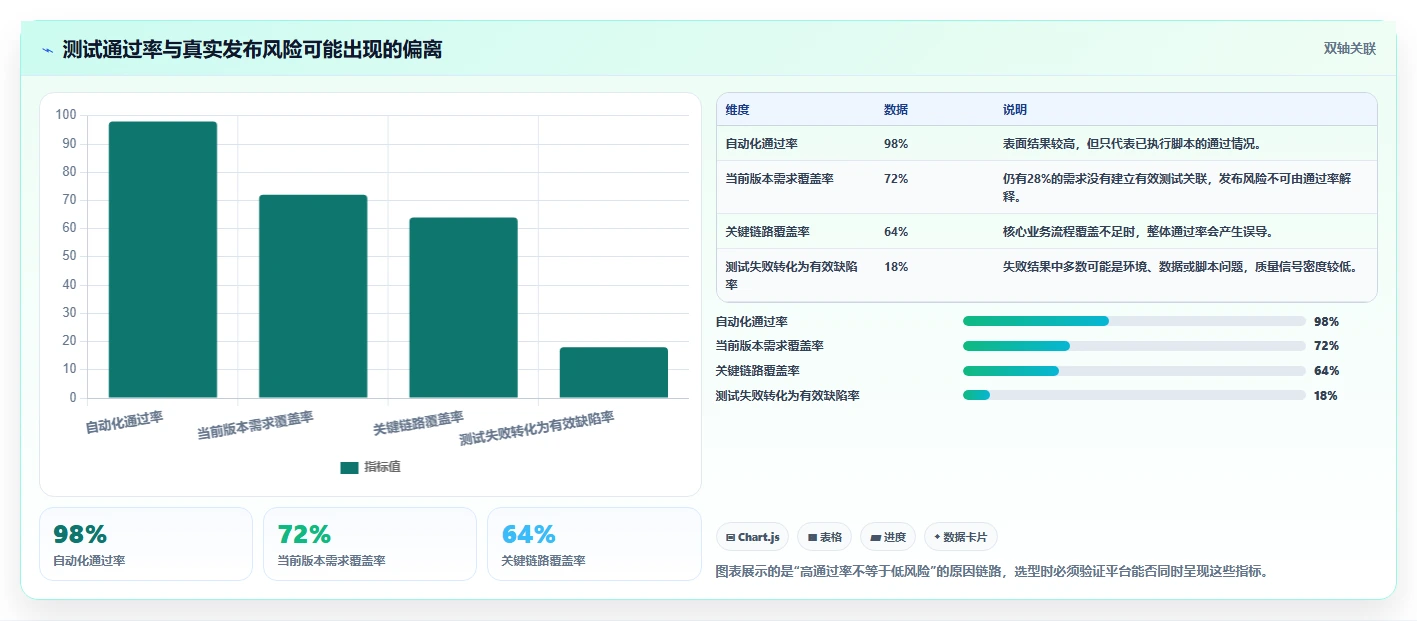Click the x-axis label 当前版本需求覆盖率
Screen dimensions: 1417x621
[255, 426]
